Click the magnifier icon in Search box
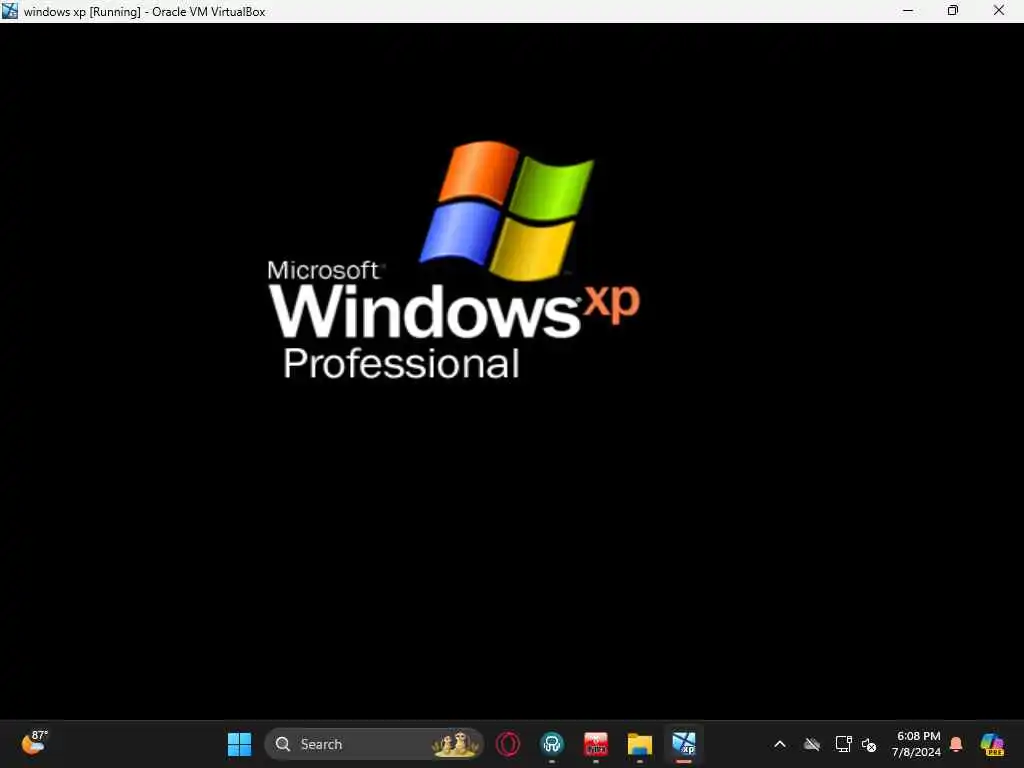This screenshot has height=768, width=1024. [x=283, y=744]
